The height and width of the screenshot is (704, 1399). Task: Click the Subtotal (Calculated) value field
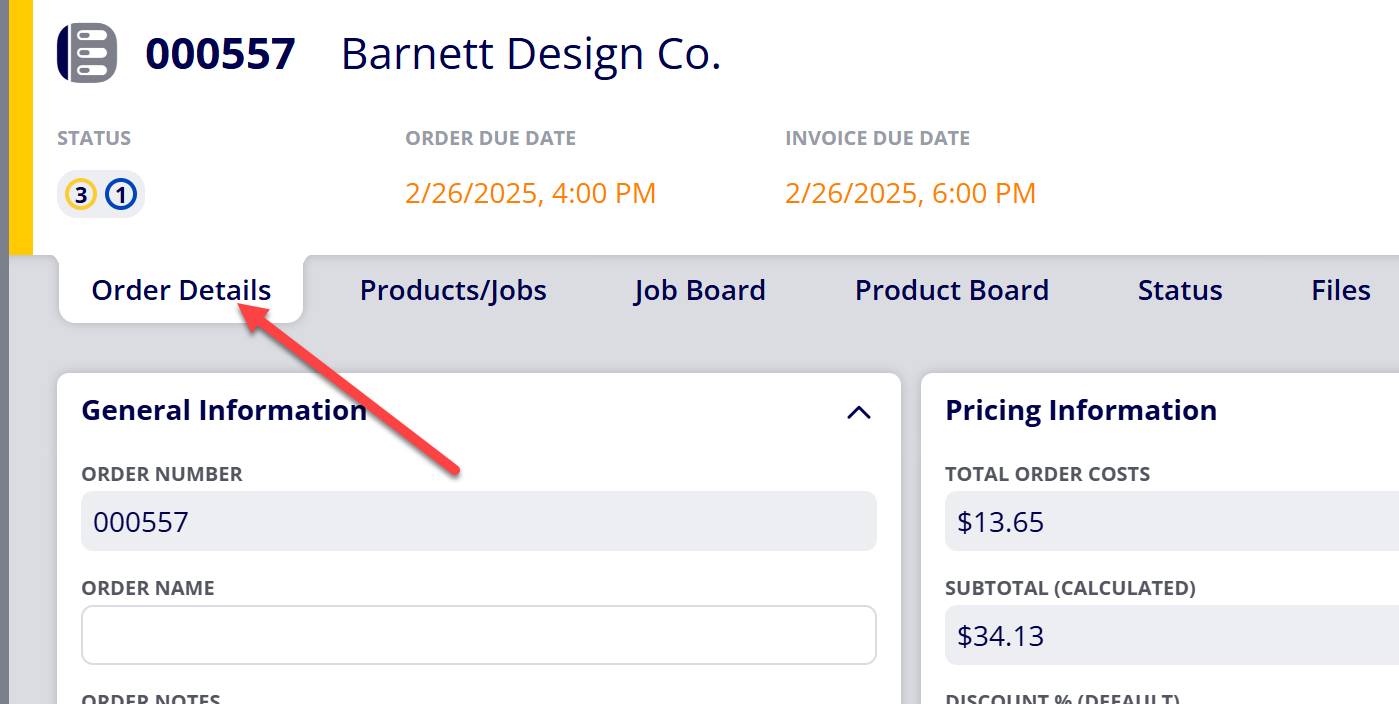pos(1172,635)
